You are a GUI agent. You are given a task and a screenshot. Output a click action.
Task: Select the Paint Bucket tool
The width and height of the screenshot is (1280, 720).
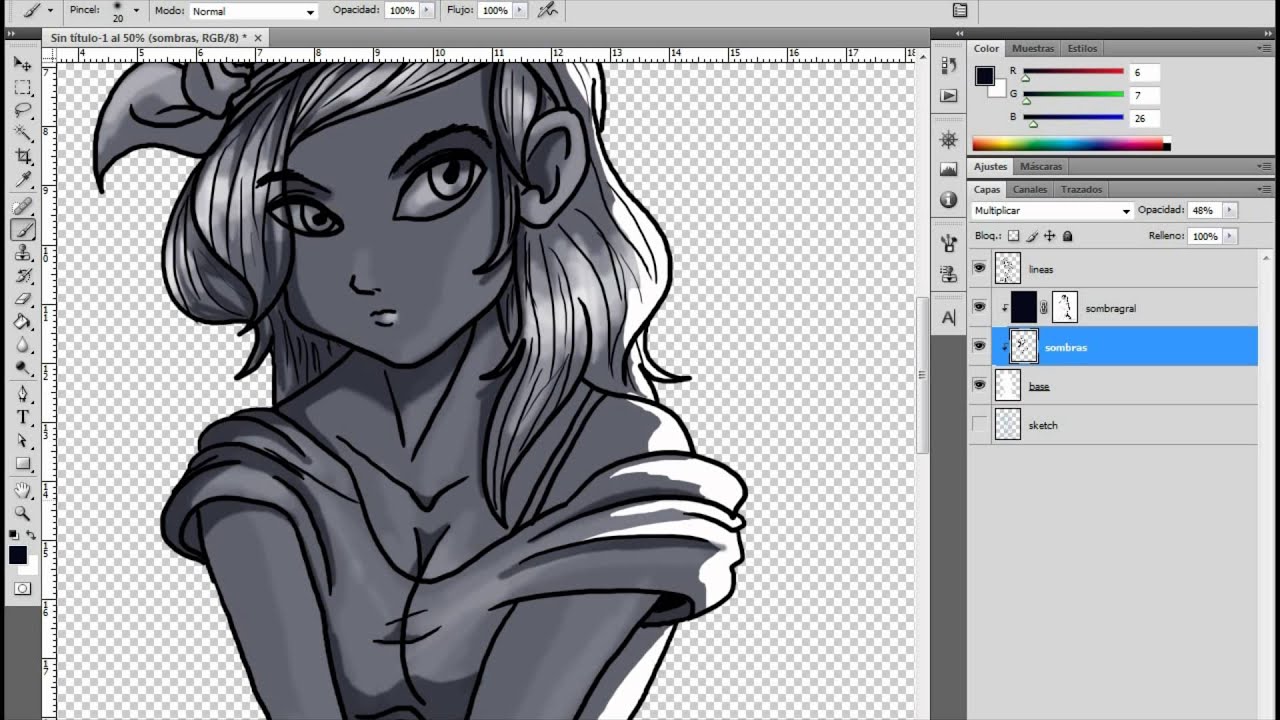coord(22,322)
